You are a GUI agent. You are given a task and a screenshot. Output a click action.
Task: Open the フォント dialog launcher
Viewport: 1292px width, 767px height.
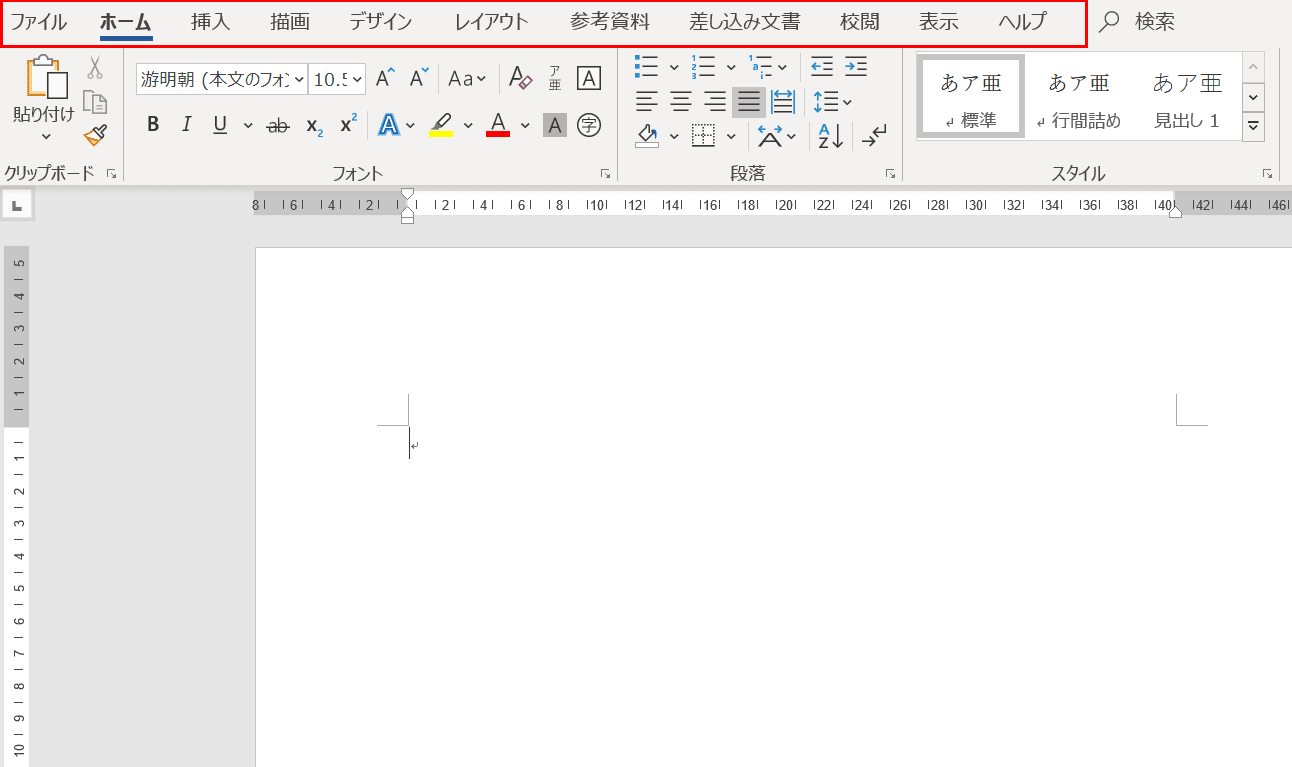click(605, 174)
